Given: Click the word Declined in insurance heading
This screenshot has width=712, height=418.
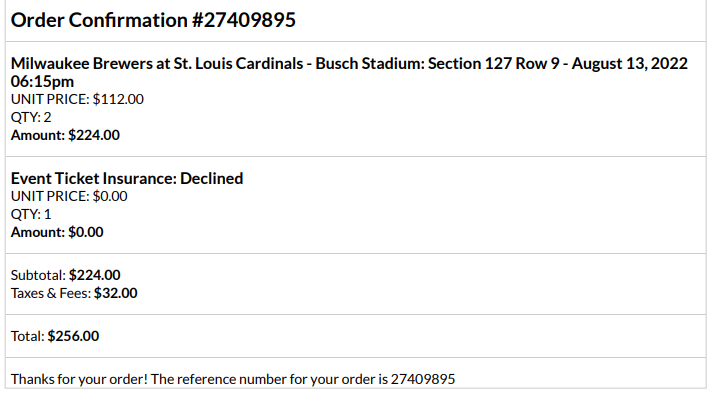Looking at the screenshot, I should click(x=211, y=178).
